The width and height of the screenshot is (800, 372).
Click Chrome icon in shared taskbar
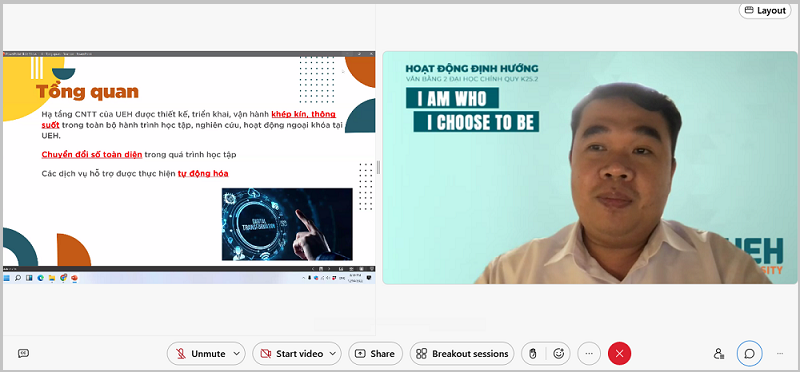click(63, 278)
